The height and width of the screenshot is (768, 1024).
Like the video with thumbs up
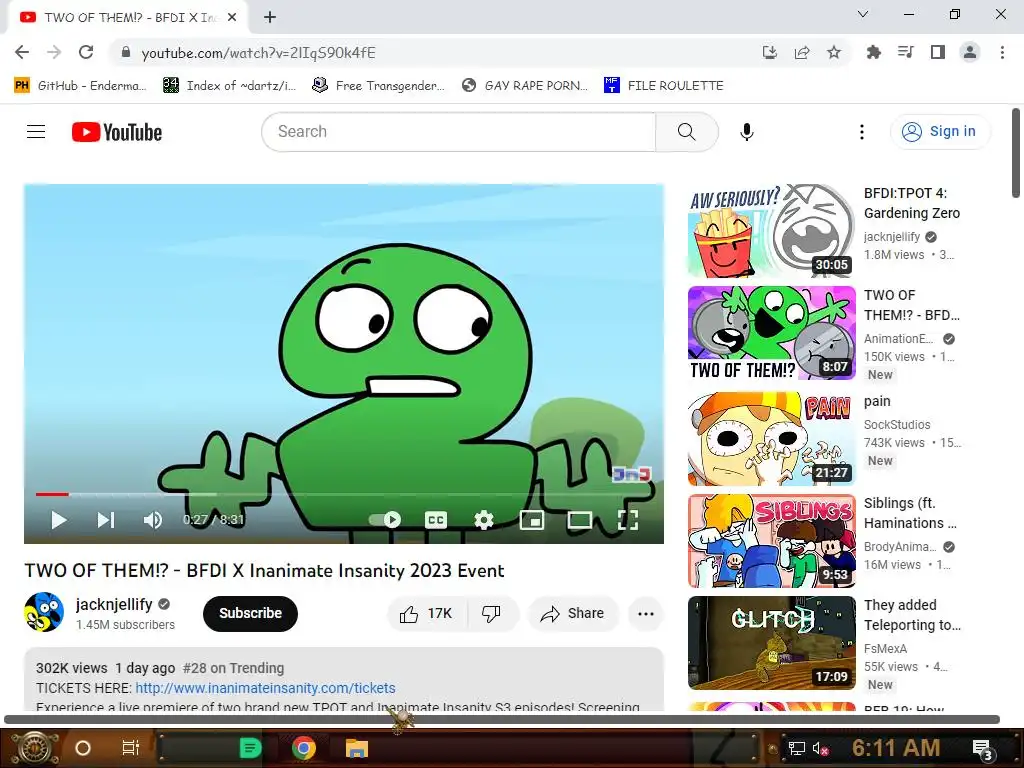tap(427, 614)
